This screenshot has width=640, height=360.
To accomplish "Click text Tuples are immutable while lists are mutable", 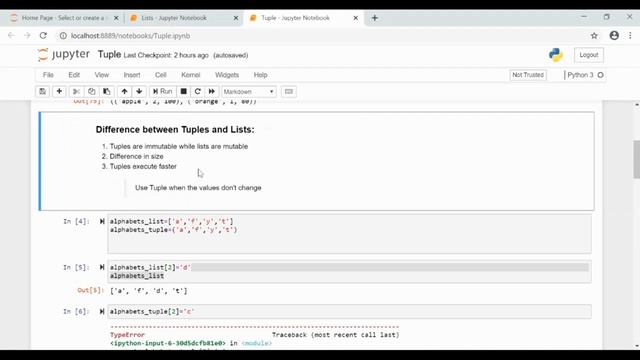I will [179, 146].
